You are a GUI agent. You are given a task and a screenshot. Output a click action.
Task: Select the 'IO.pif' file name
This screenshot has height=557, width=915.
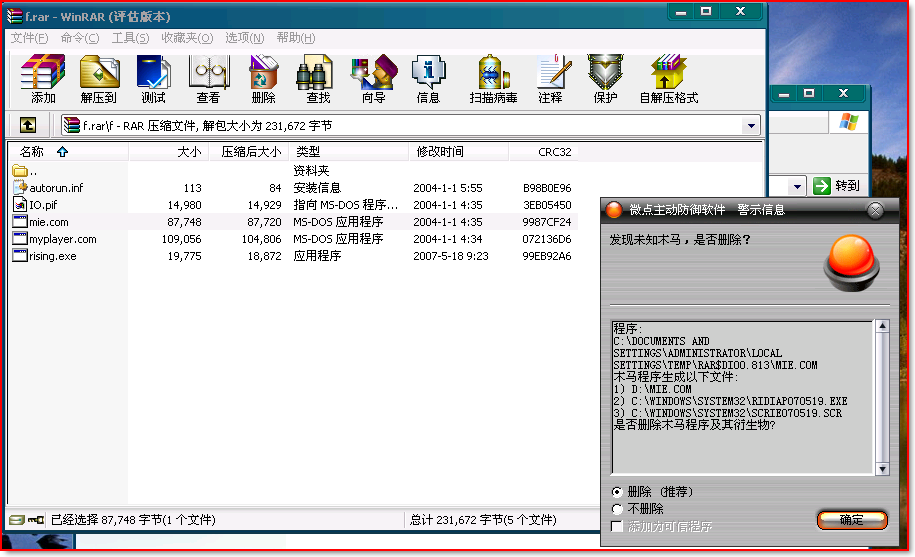[43, 205]
